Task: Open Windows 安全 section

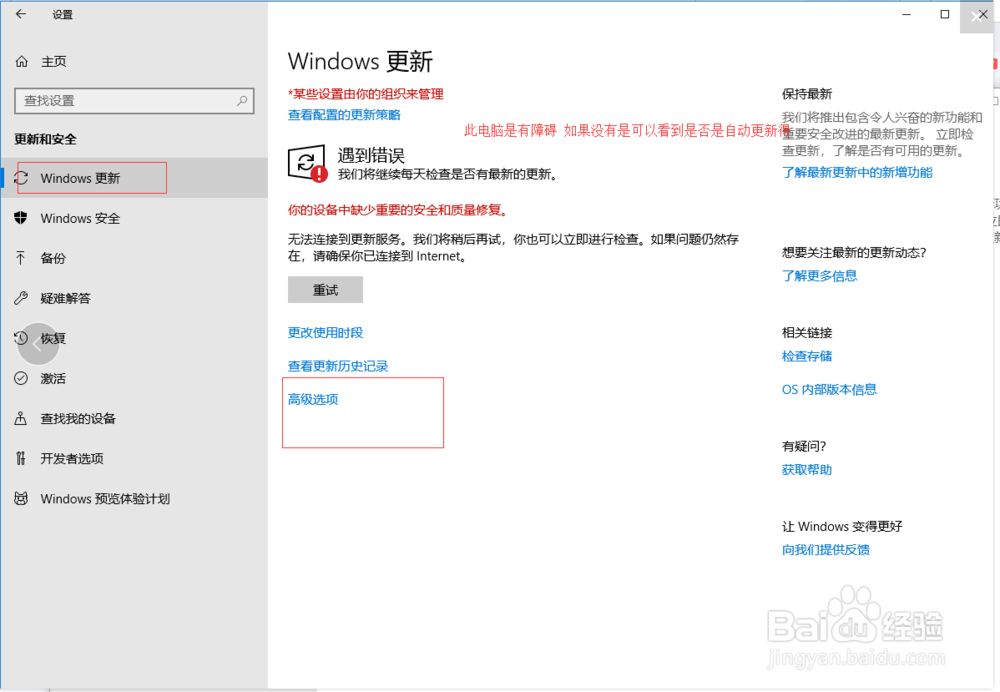Action: pyautogui.click(x=134, y=218)
